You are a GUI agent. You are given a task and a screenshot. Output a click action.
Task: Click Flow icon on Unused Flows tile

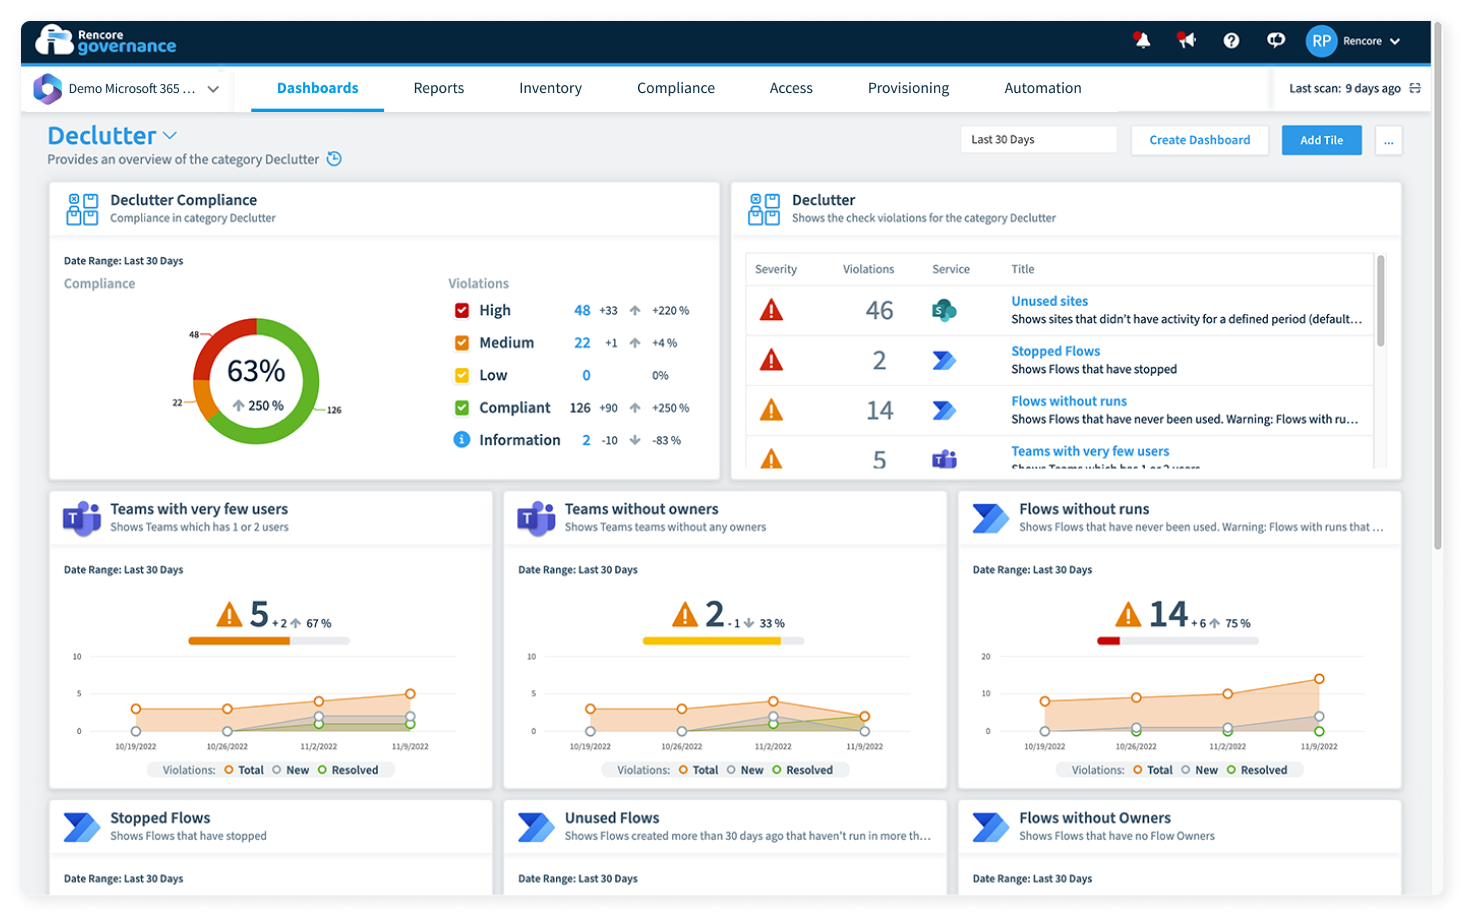pyautogui.click(x=536, y=827)
